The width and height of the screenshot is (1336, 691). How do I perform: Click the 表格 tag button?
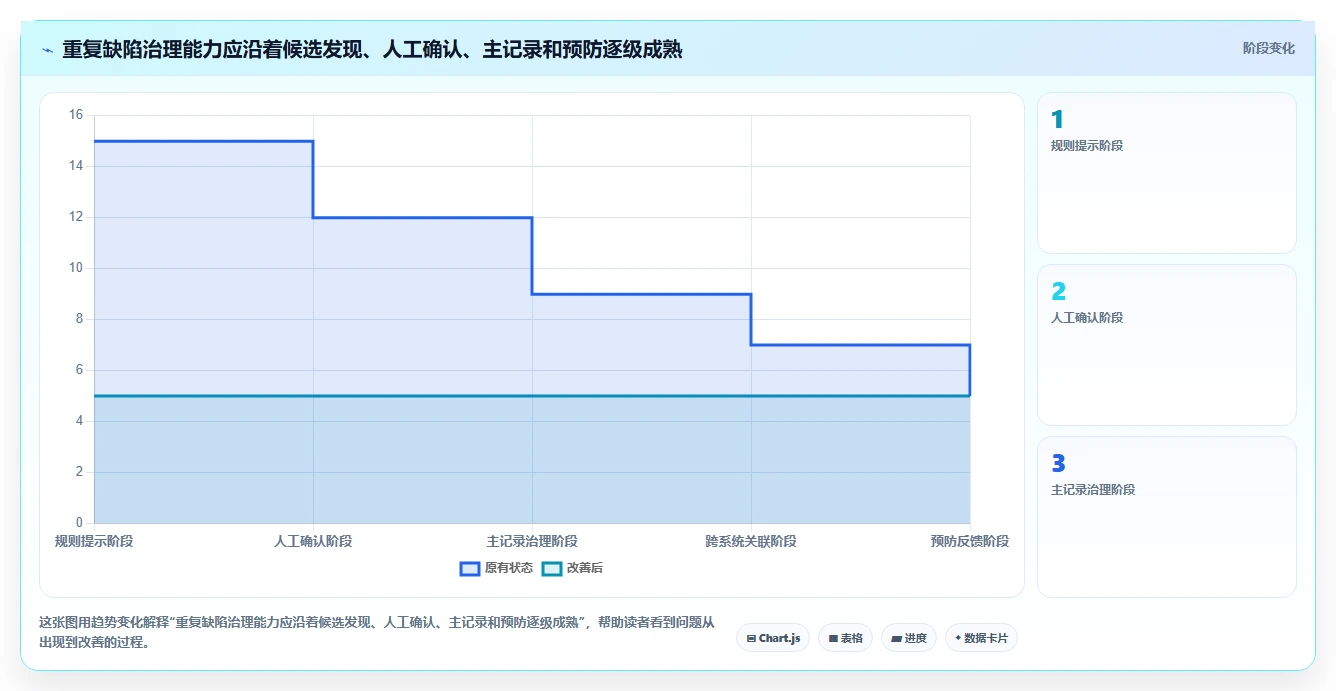[x=845, y=638]
